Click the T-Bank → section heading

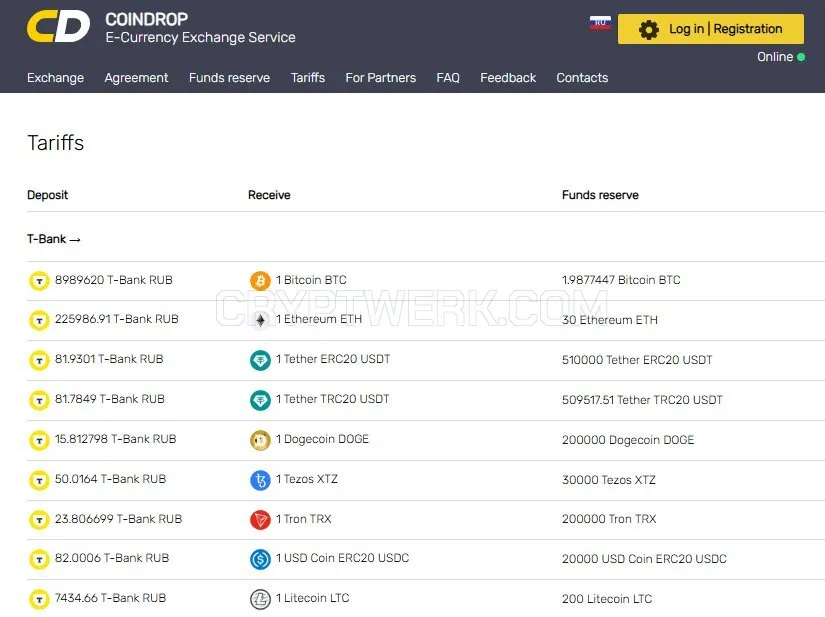(54, 239)
